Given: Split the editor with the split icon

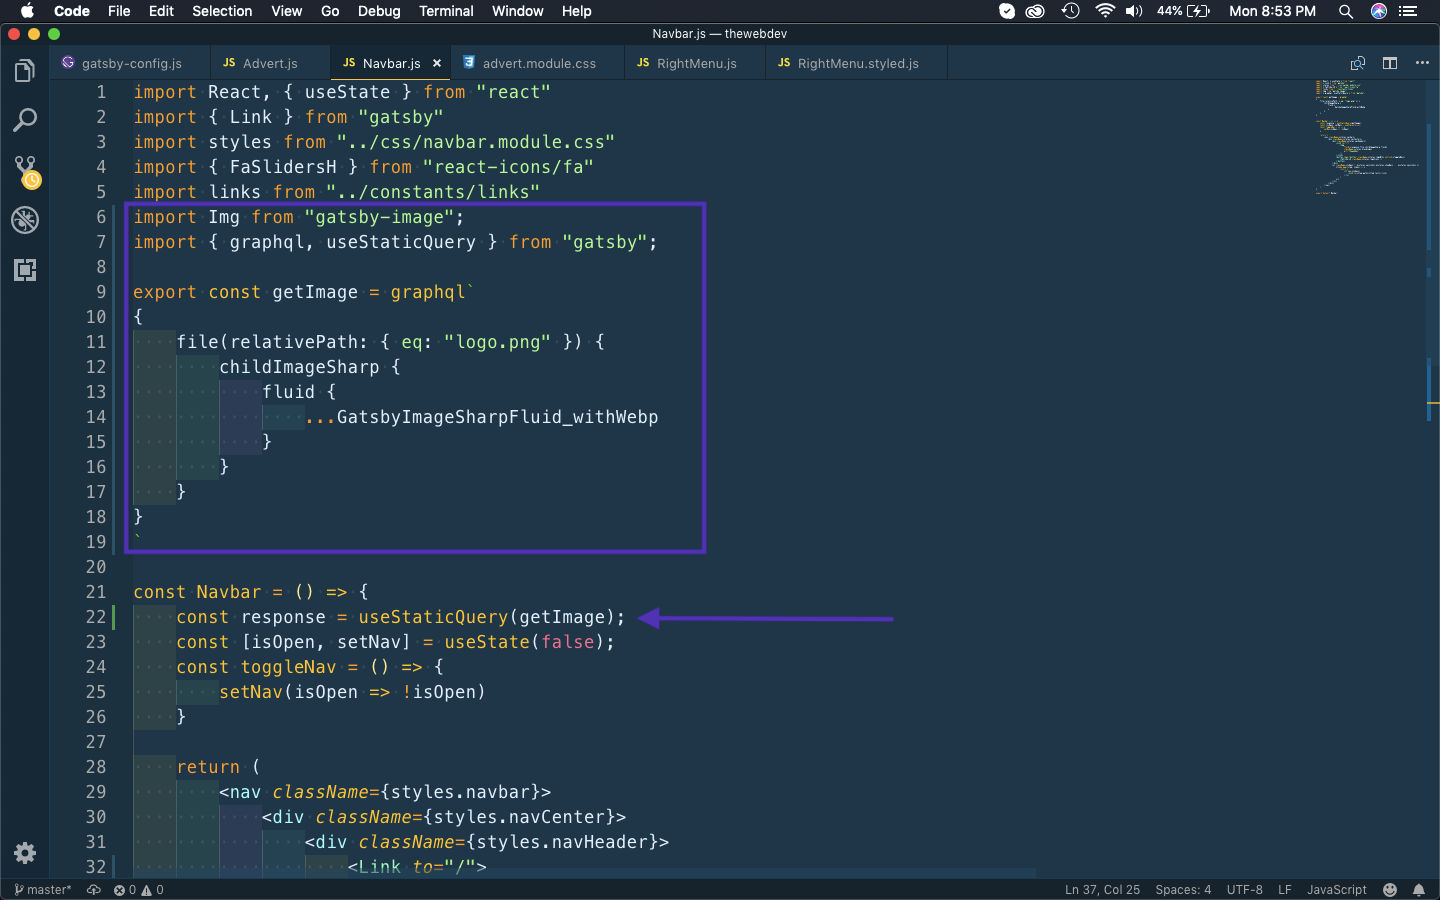Looking at the screenshot, I should [1390, 63].
